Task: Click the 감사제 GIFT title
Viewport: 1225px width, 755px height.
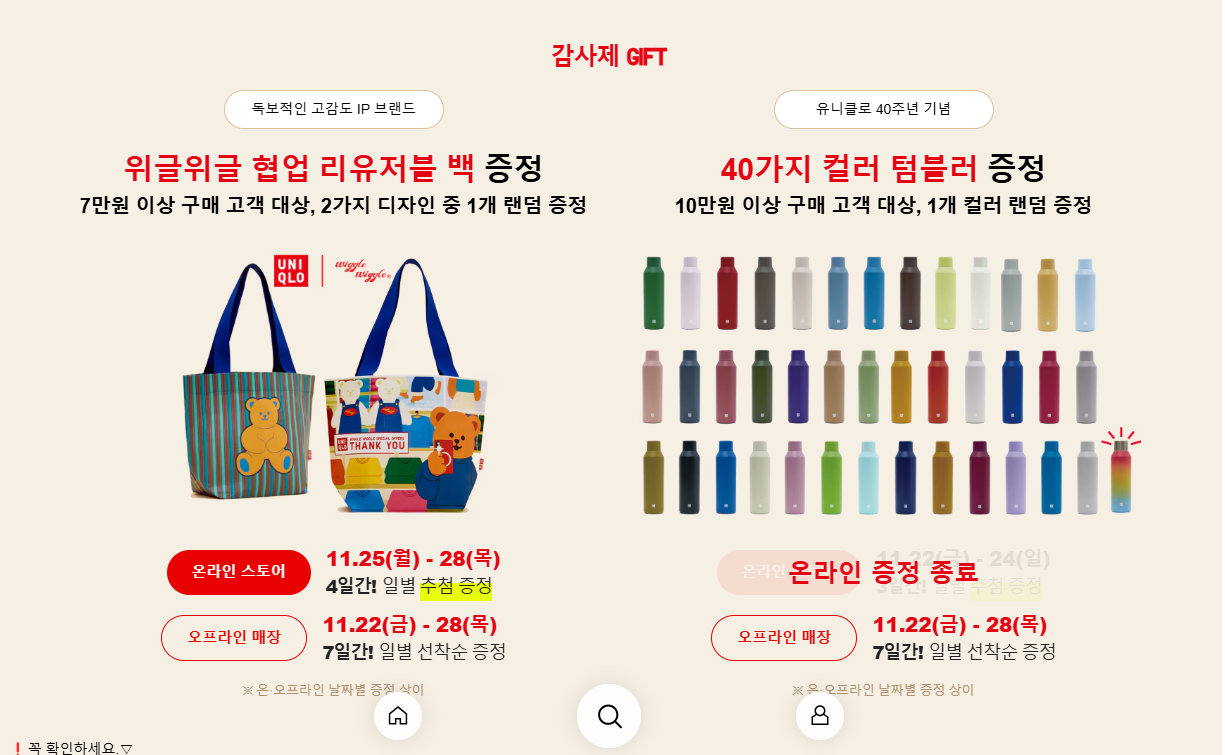Action: (x=608, y=56)
